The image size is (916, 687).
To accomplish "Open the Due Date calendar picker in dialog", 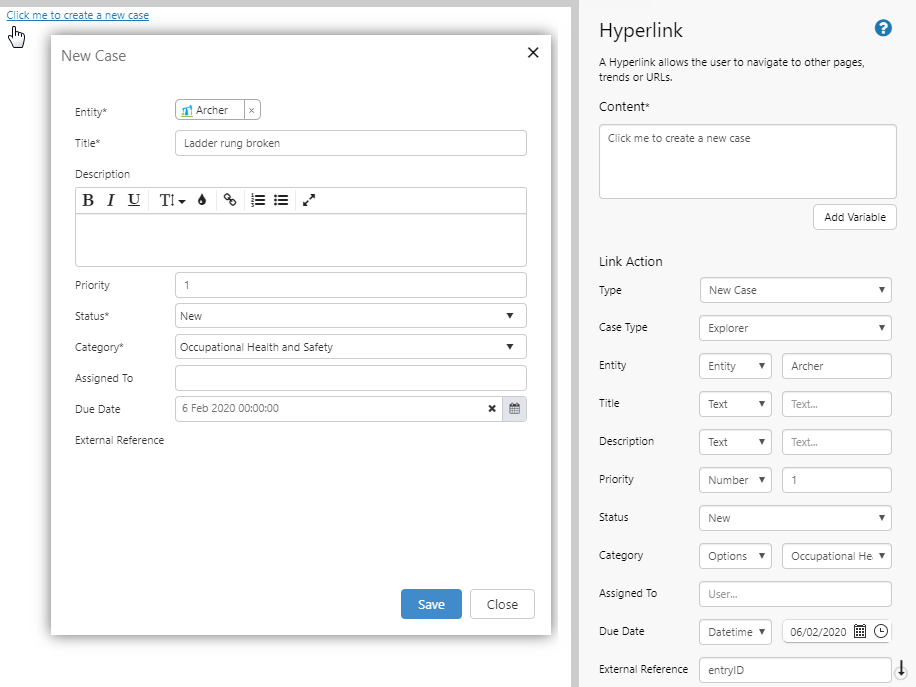I will [x=514, y=409].
